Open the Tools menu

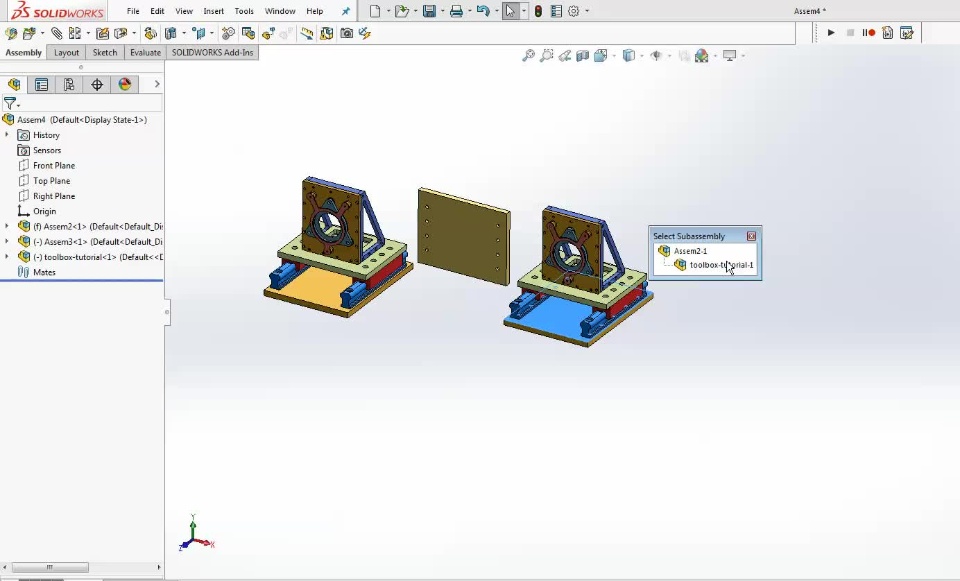coord(244,11)
